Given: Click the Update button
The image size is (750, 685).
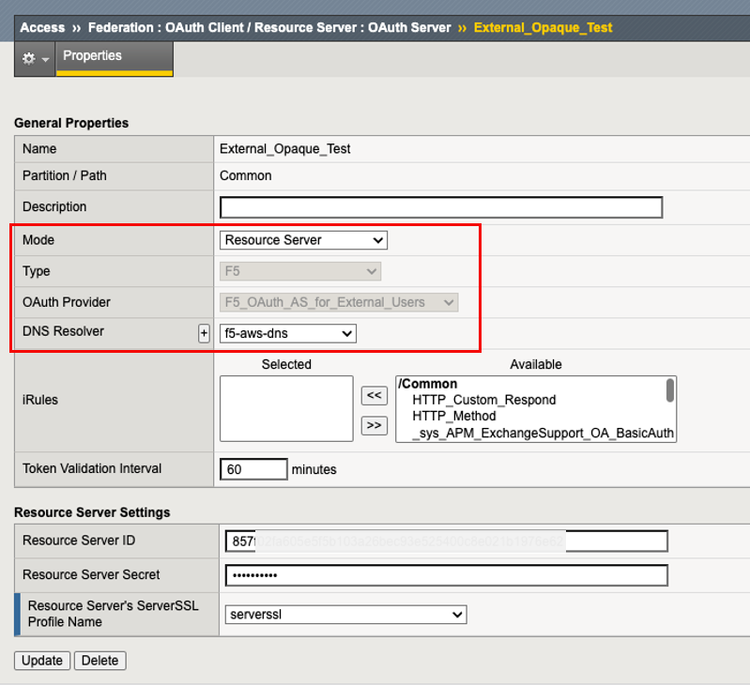Looking at the screenshot, I should click(42, 660).
